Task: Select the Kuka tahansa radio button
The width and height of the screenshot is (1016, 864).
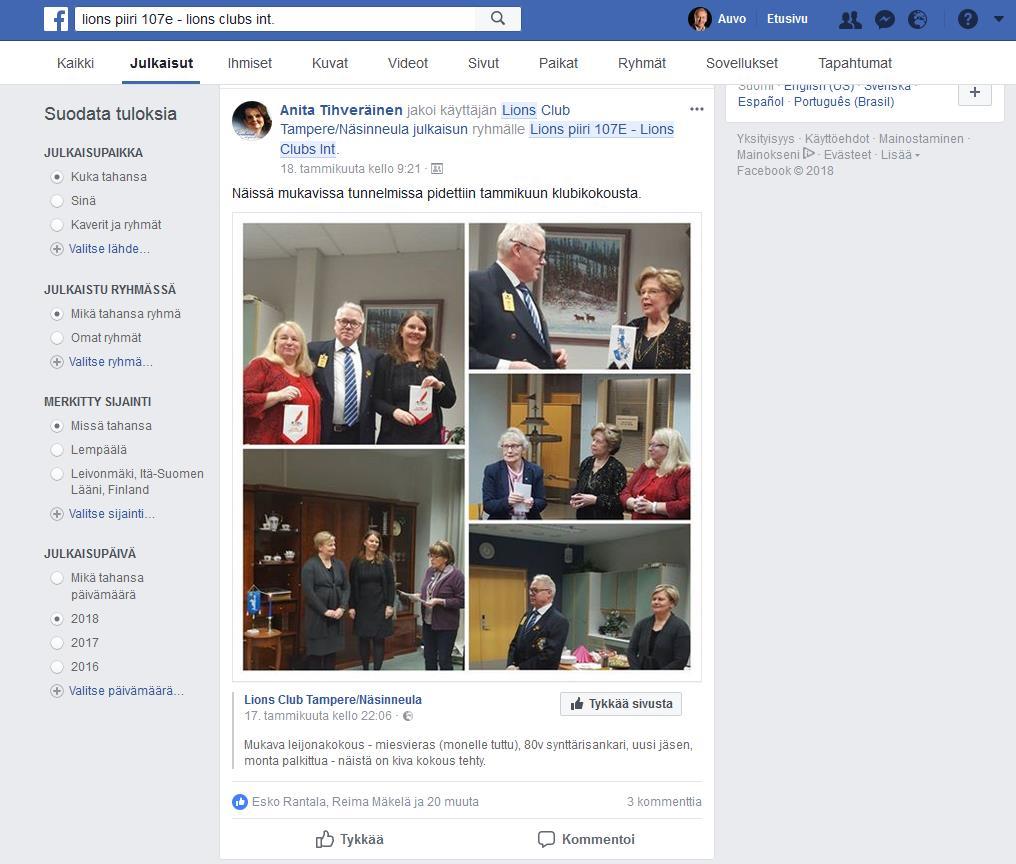Action: (57, 177)
